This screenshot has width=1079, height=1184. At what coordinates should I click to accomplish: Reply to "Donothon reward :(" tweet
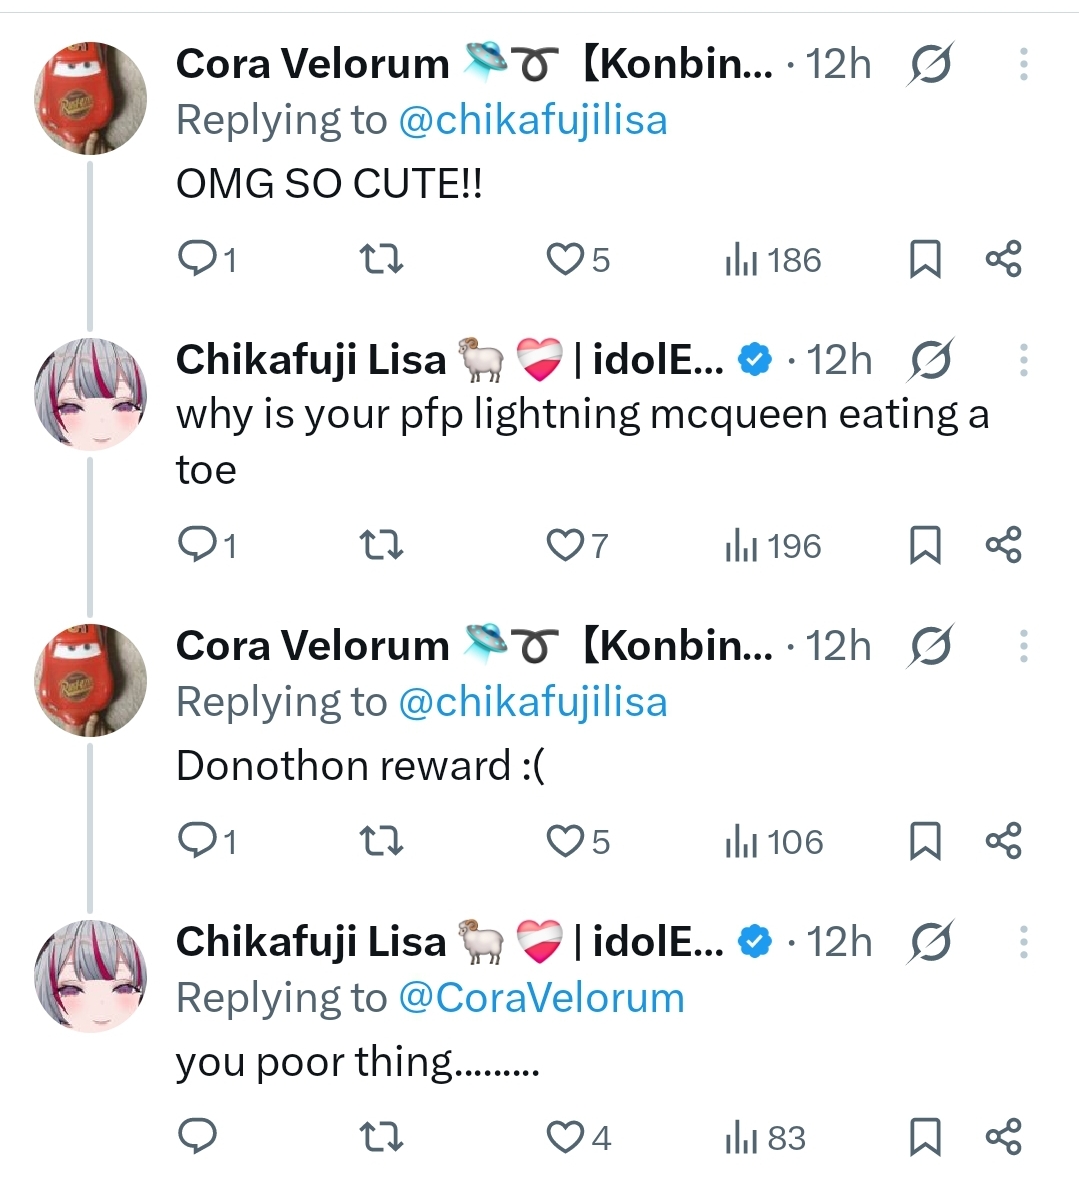[198, 842]
